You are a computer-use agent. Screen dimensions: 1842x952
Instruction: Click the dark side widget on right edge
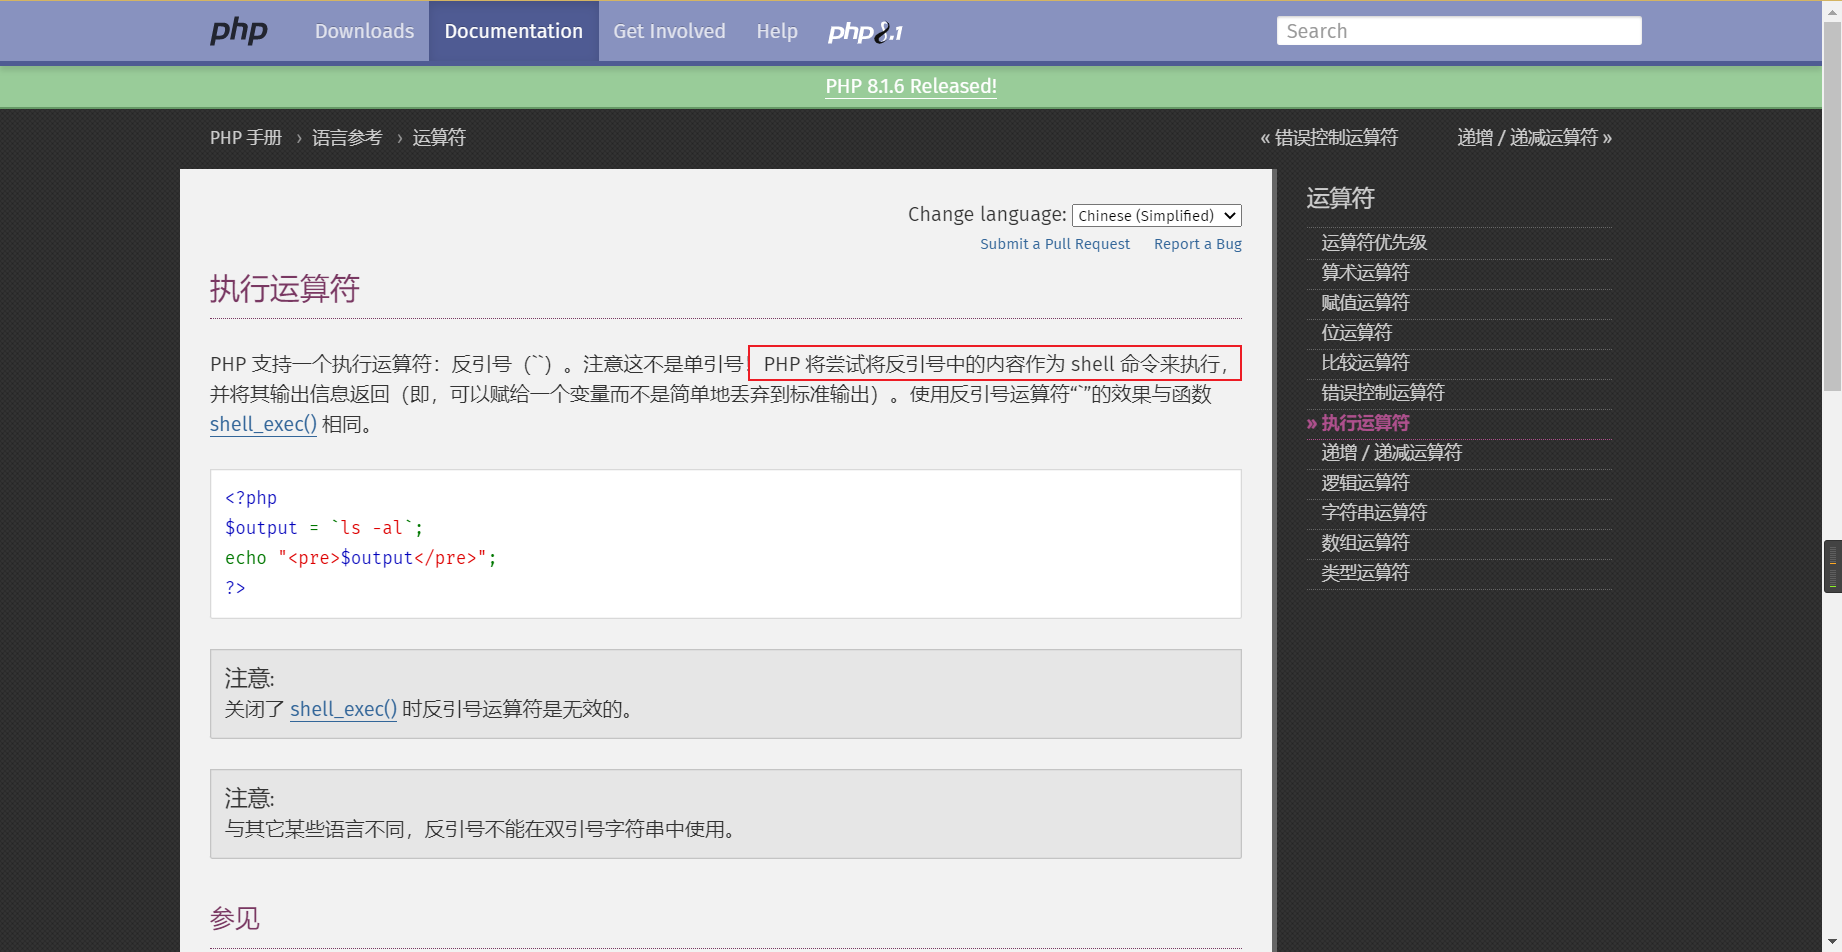coord(1833,567)
